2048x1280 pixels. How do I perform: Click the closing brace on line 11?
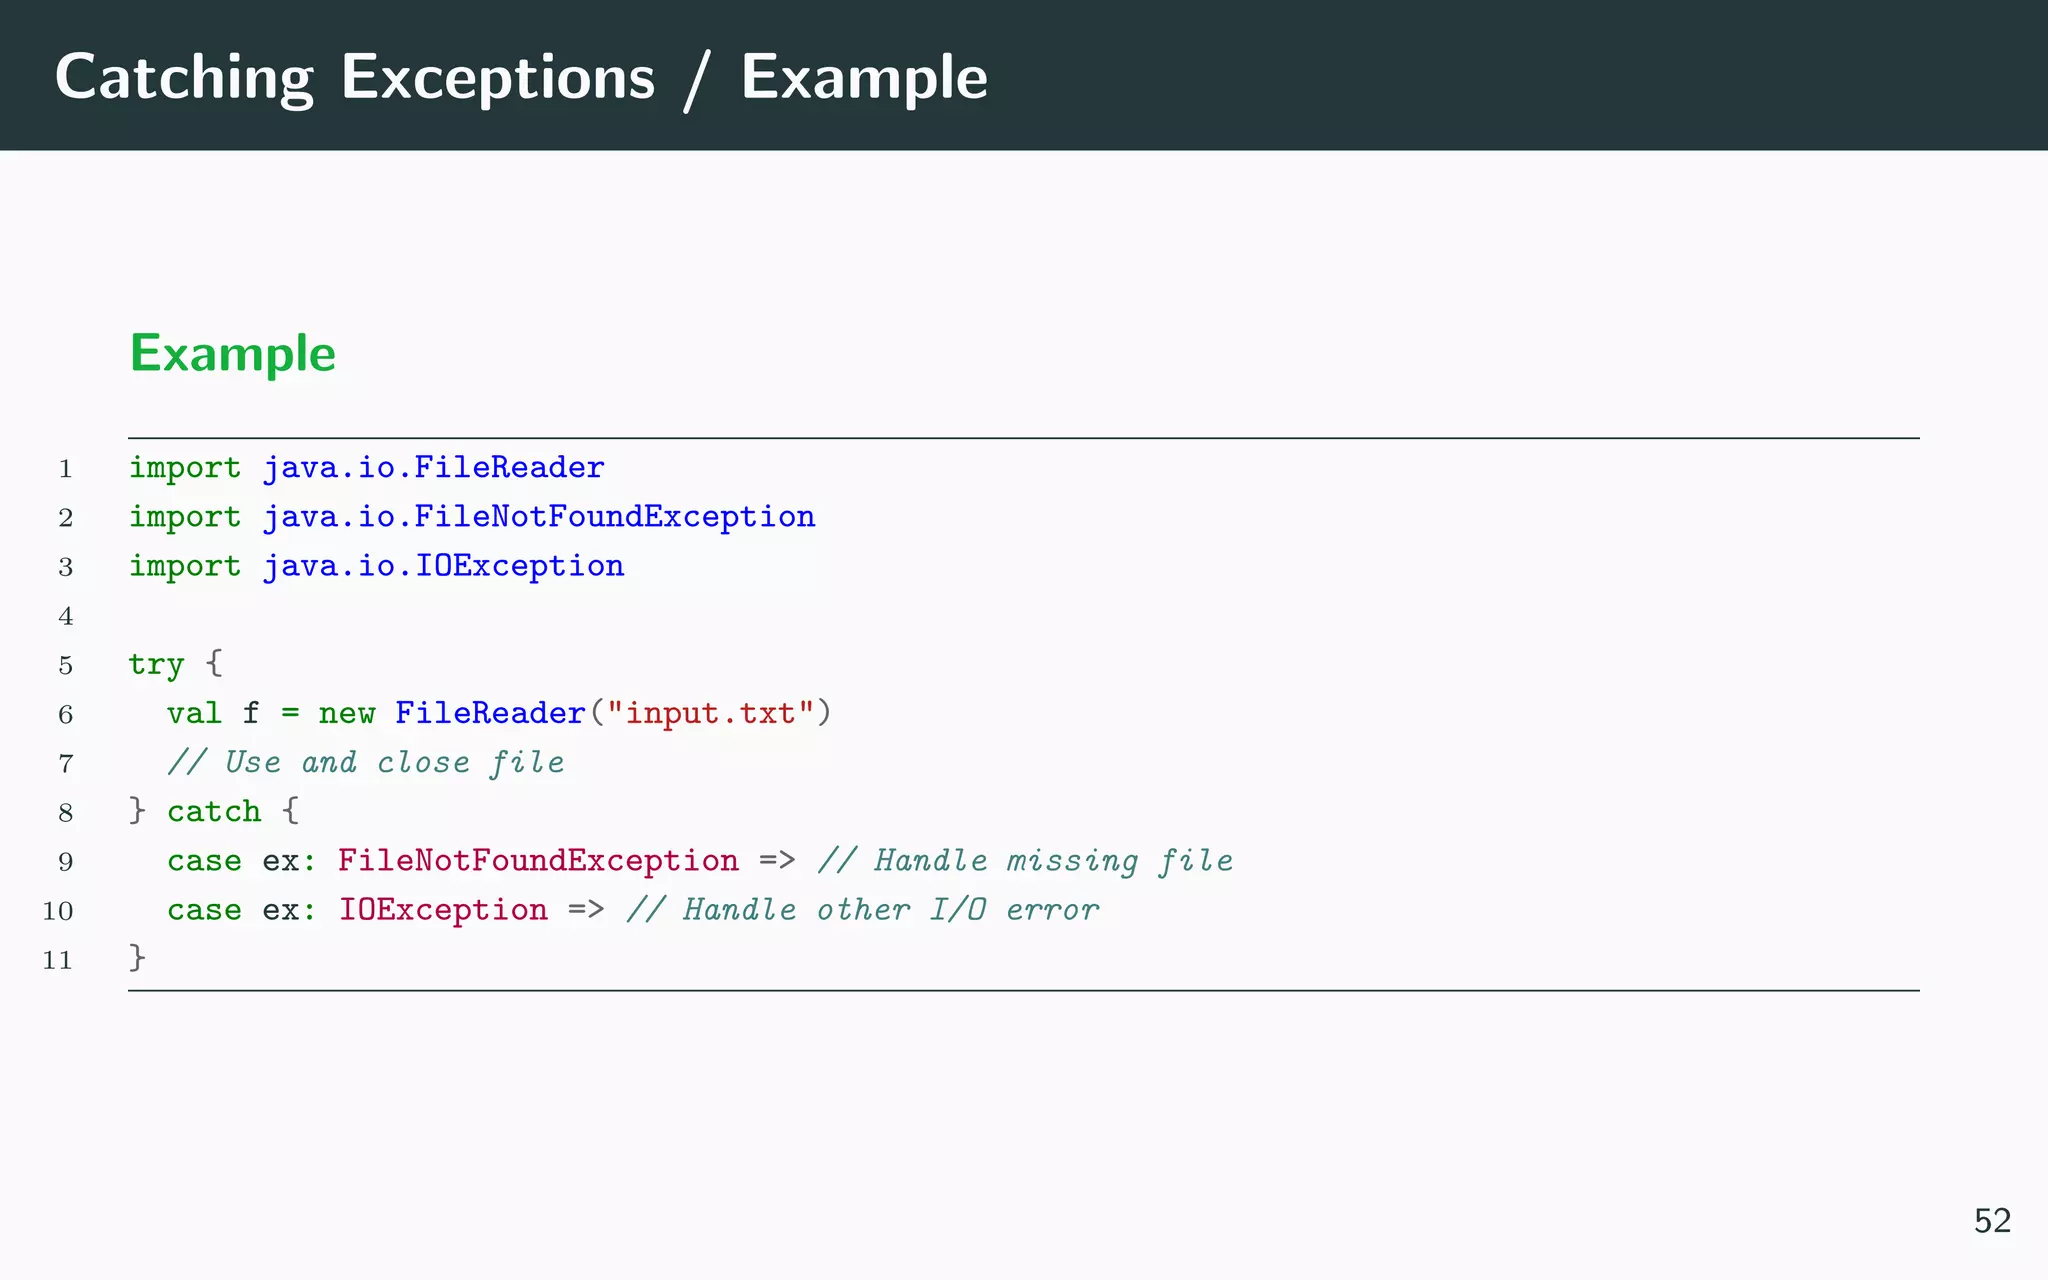pos(138,958)
